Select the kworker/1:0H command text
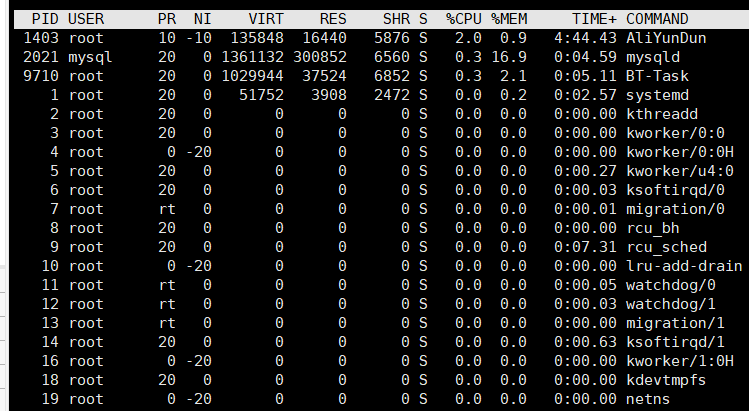749x411 pixels. [x=680, y=361]
